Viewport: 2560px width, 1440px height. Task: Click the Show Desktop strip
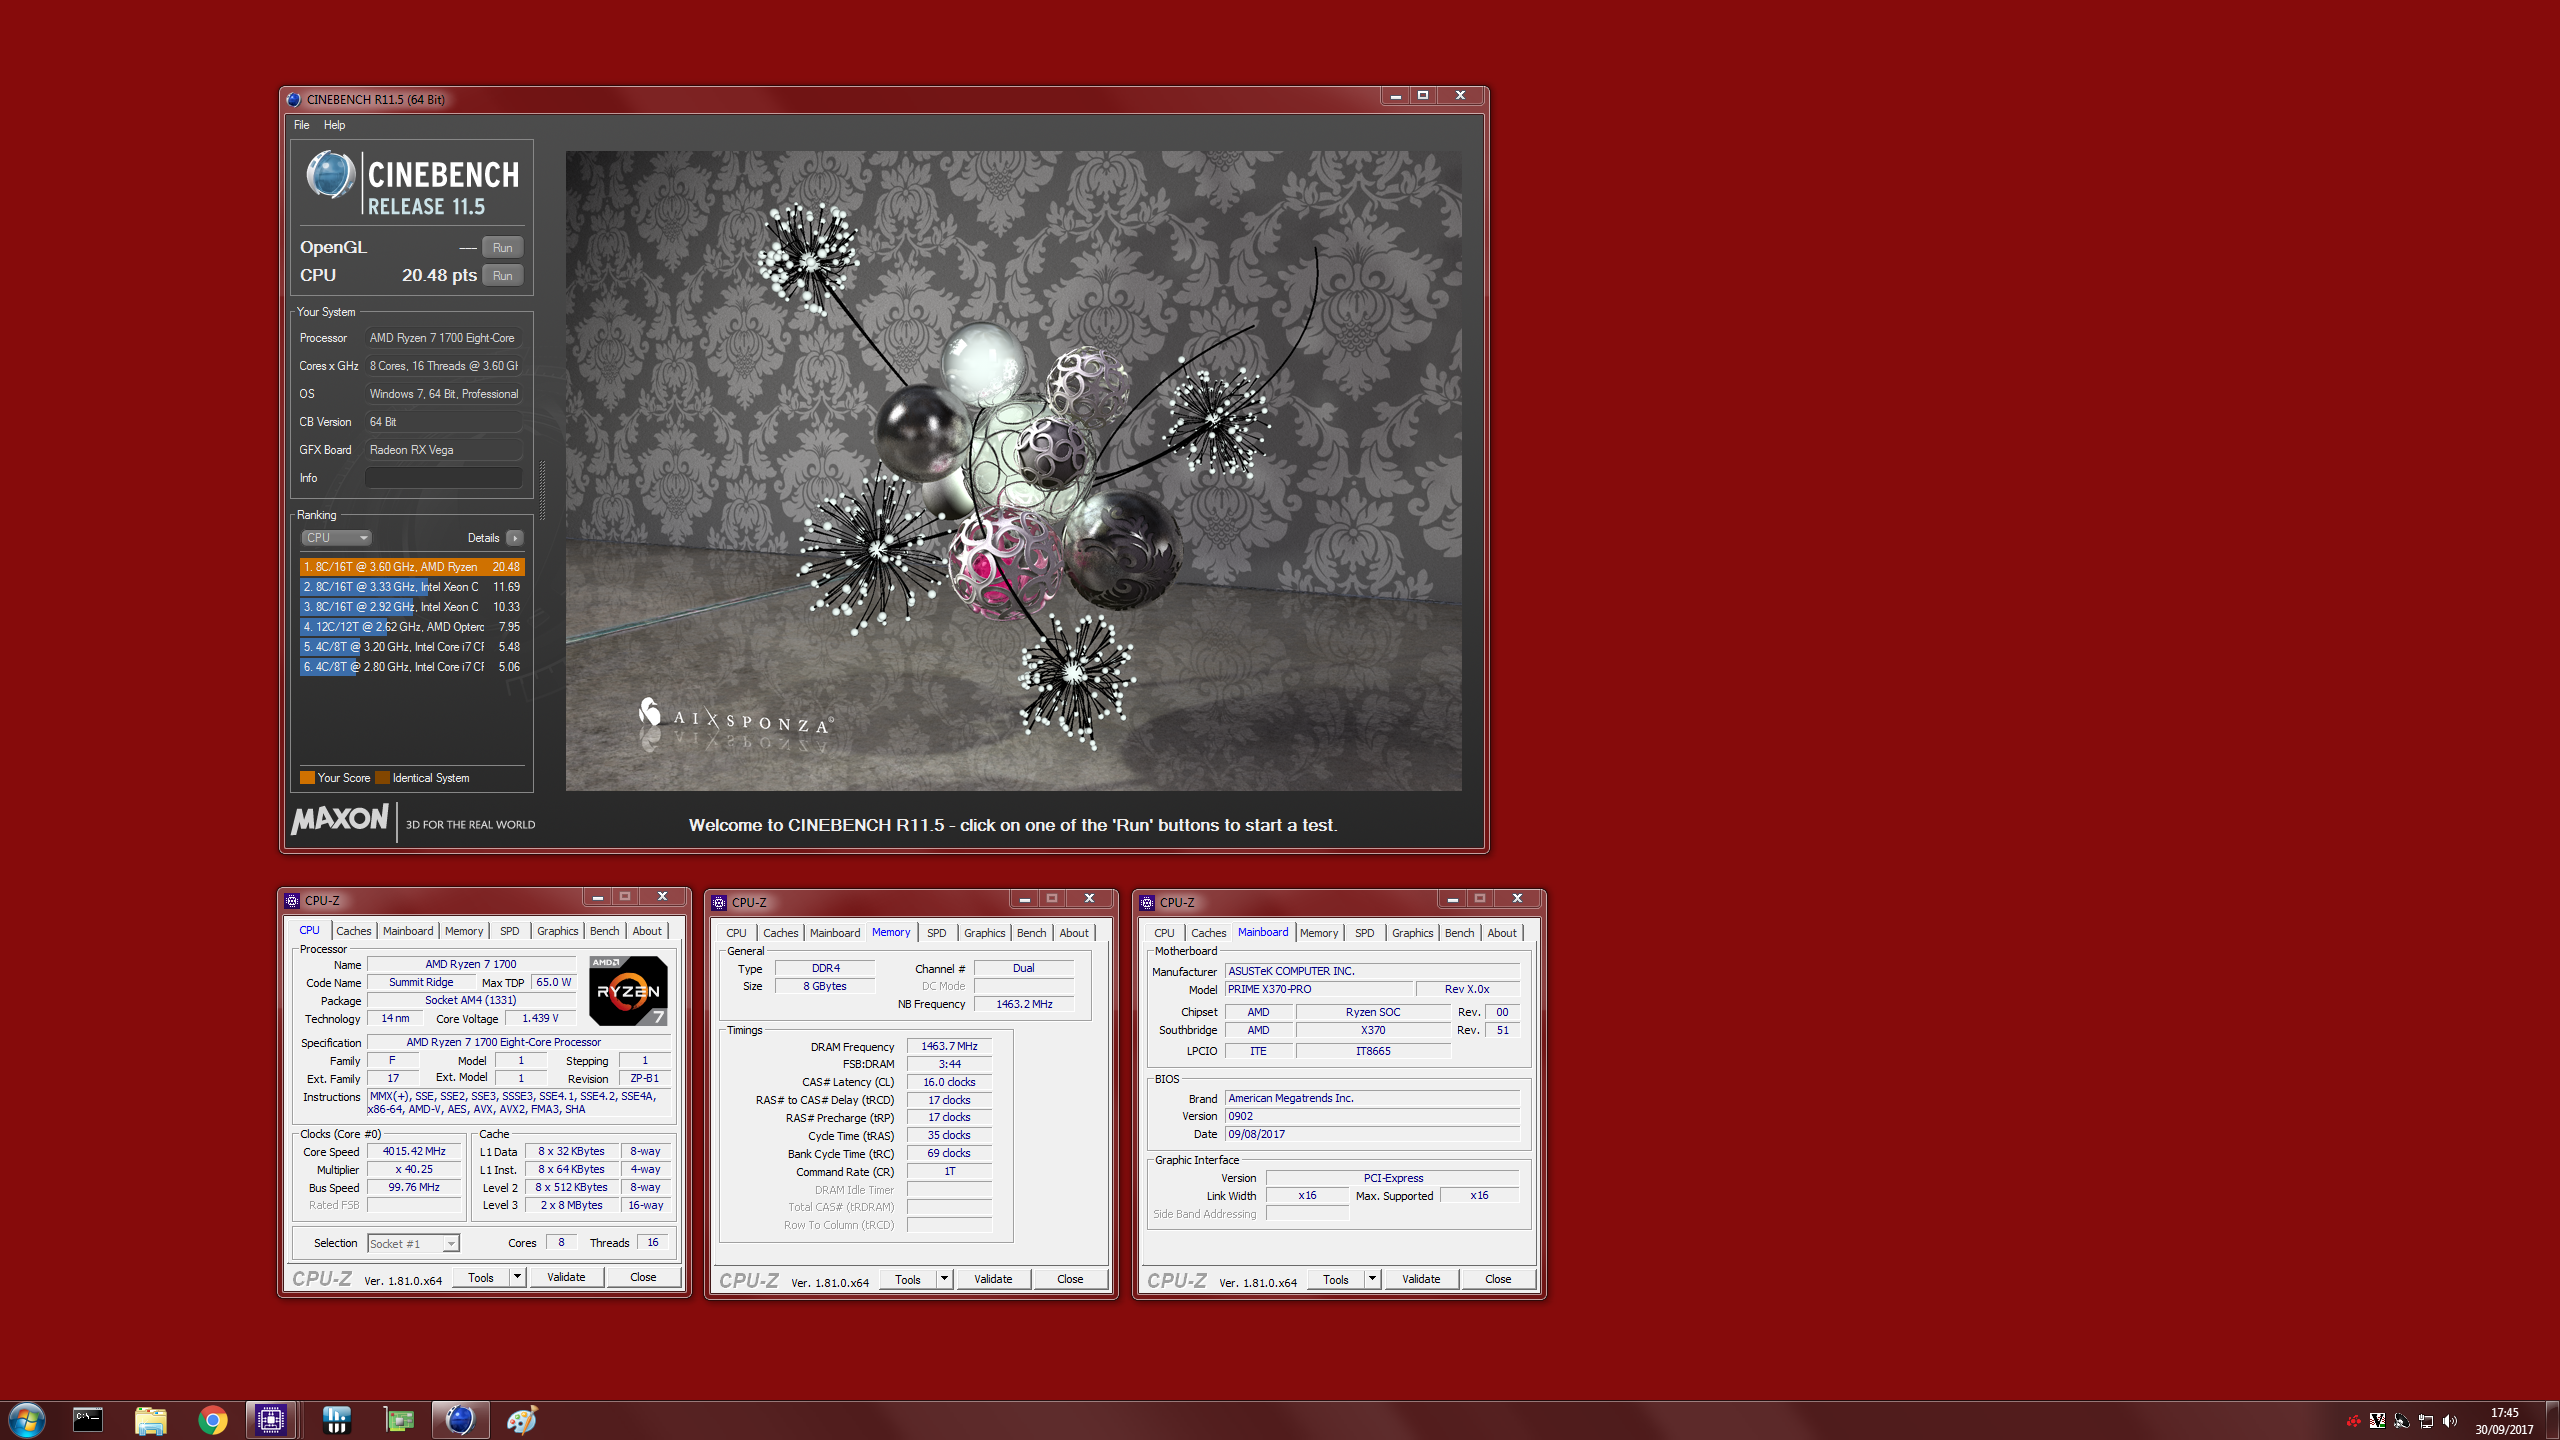(x=2553, y=1421)
